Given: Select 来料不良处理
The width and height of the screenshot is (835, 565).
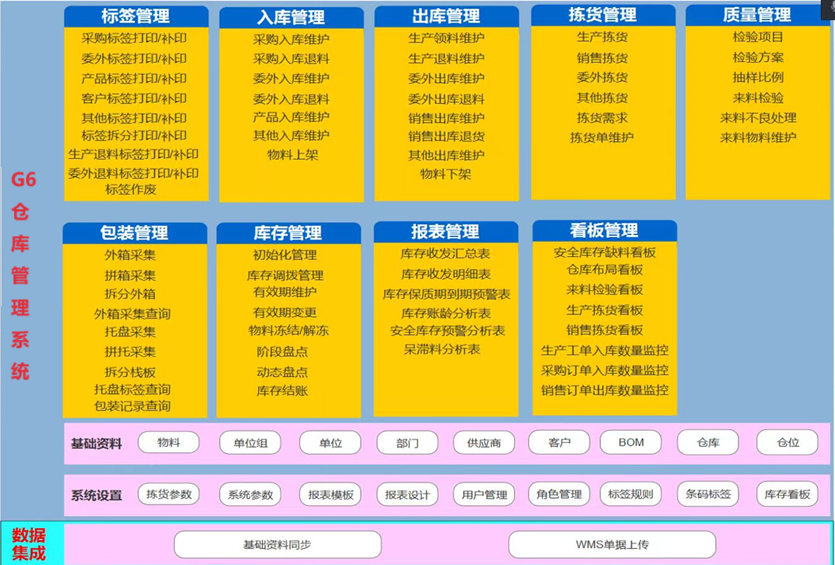Looking at the screenshot, I should click(758, 118).
